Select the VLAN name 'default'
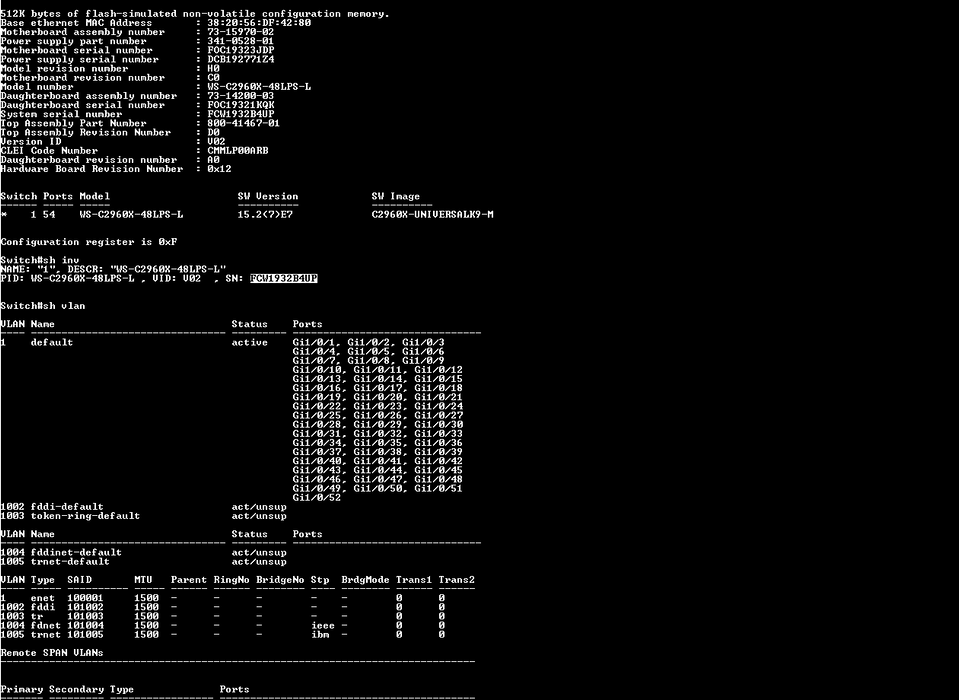 (52, 342)
